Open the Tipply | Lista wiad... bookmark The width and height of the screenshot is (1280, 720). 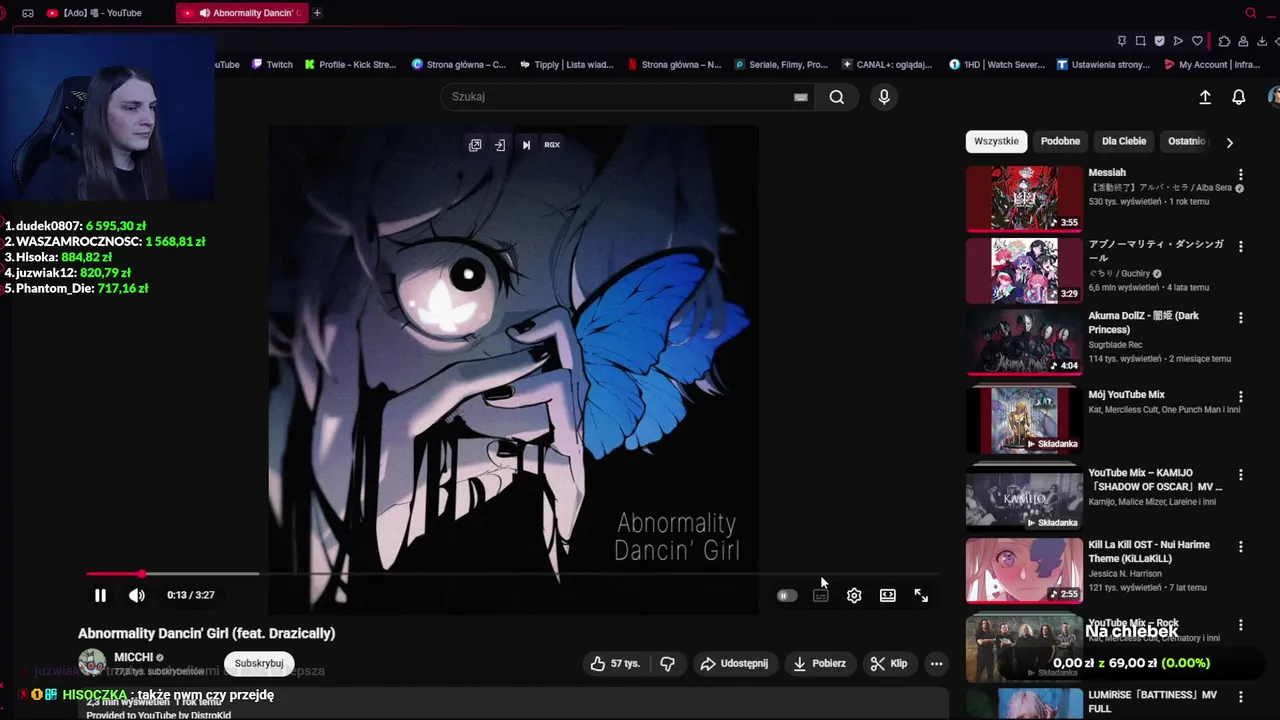(x=566, y=65)
